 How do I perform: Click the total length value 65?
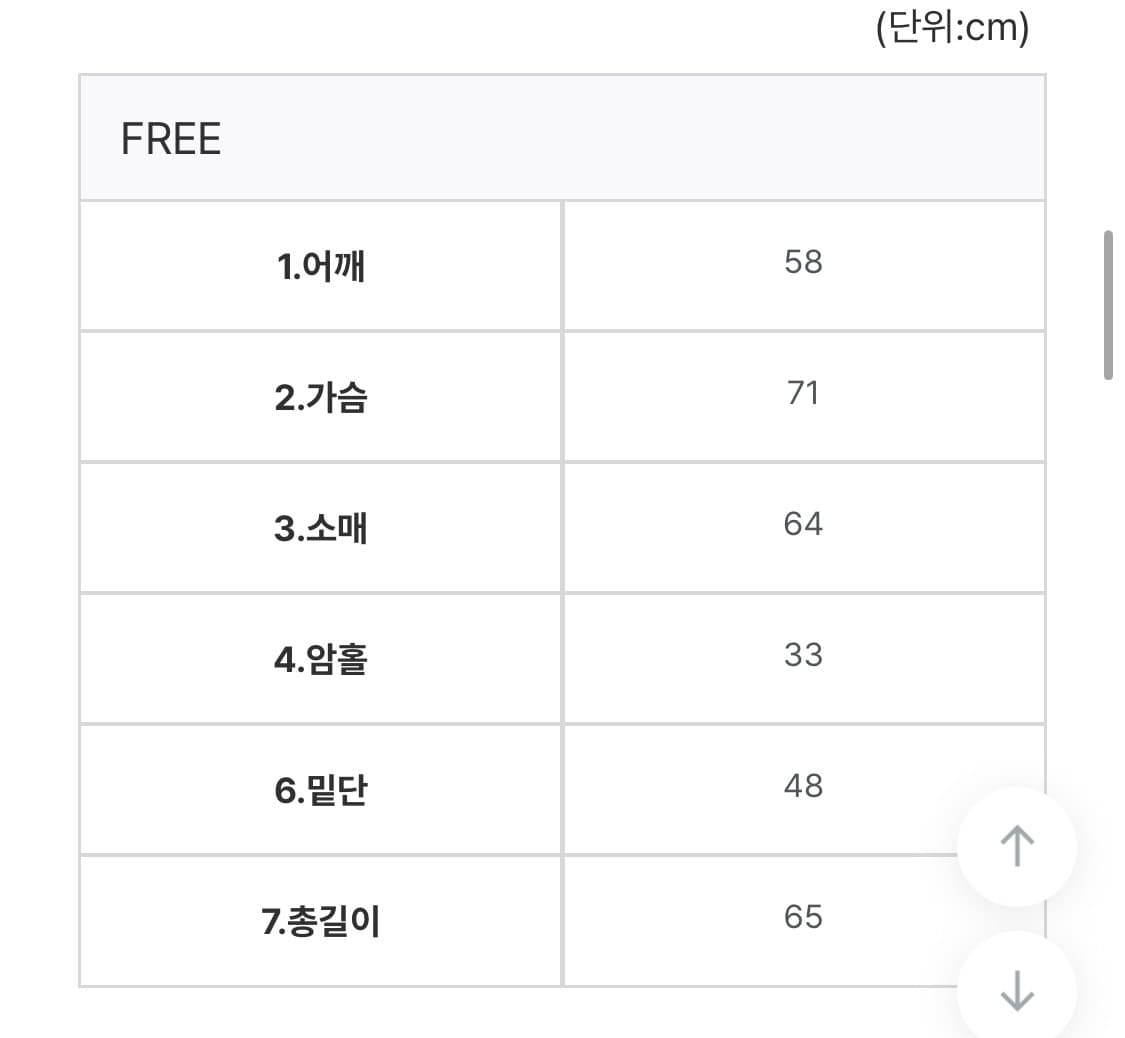click(804, 916)
